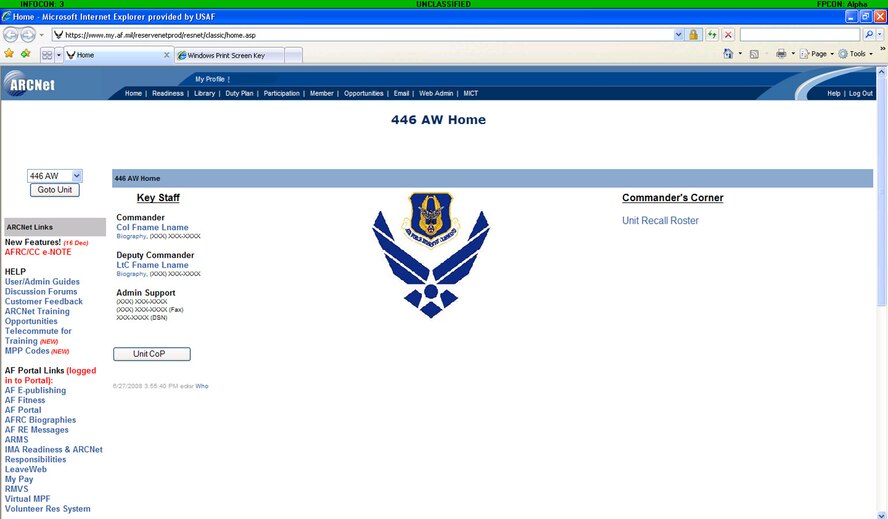This screenshot has width=888, height=519.
Task: Click inside the browser search box
Action: click(798, 35)
